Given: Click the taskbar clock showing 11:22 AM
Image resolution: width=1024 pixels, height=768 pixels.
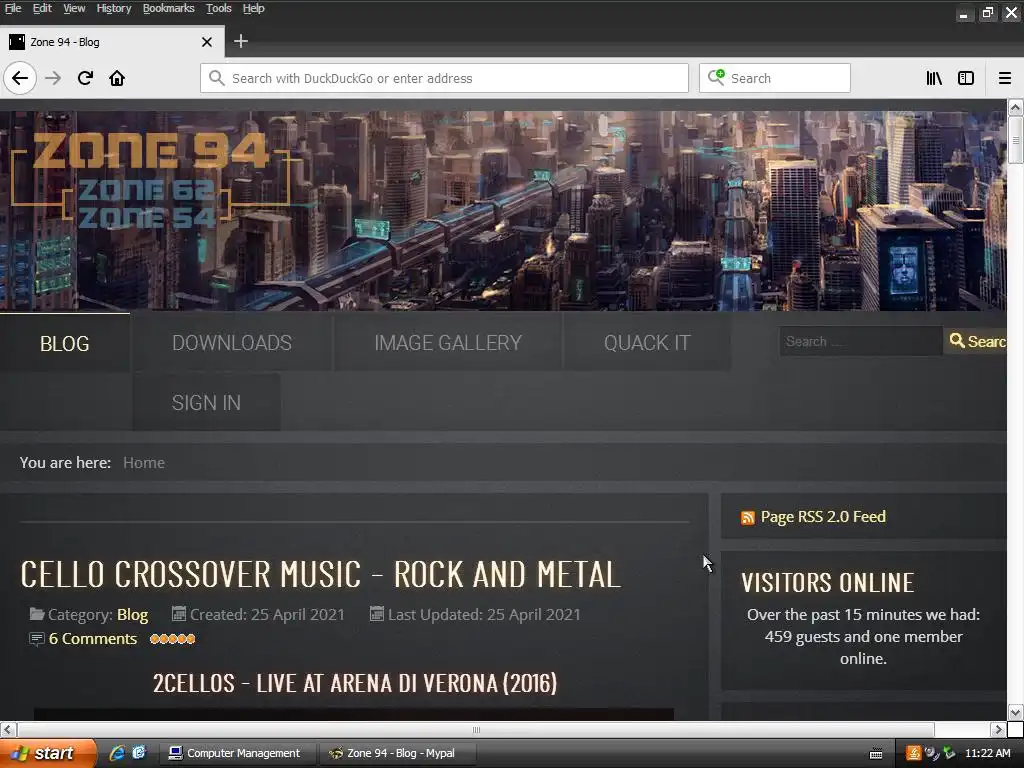Looking at the screenshot, I should tap(987, 753).
